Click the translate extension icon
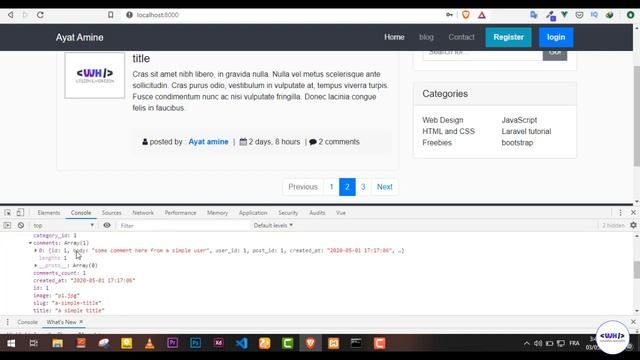This screenshot has height=360, width=640. [534, 15]
